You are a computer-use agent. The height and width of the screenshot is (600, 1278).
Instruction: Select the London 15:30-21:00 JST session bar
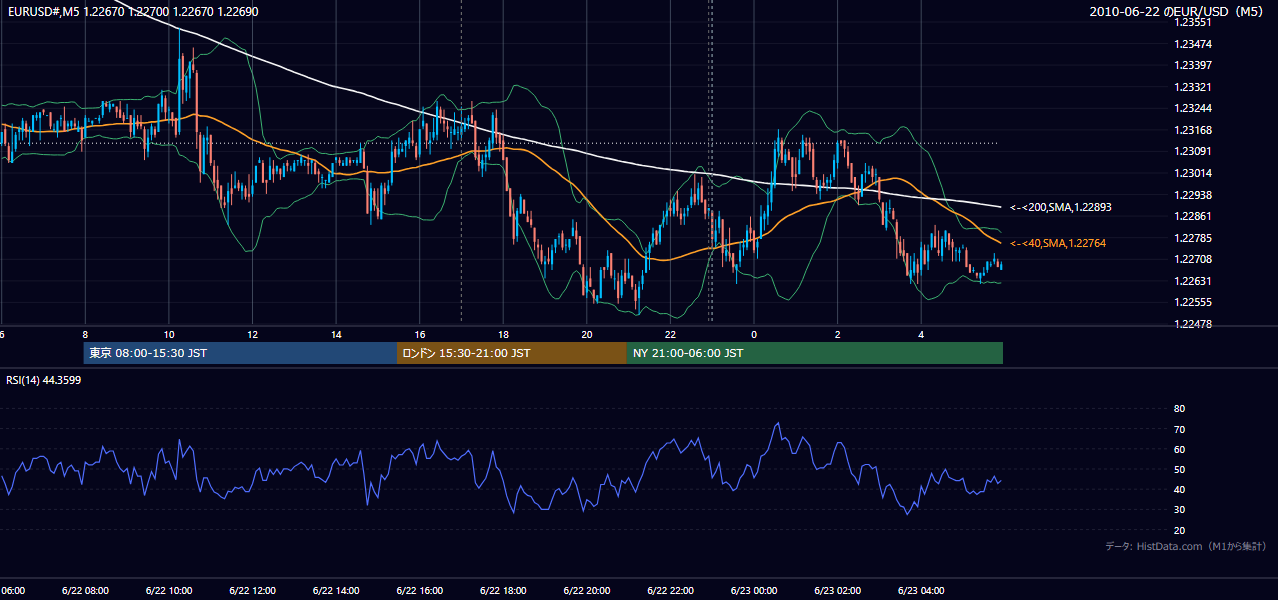(x=512, y=353)
